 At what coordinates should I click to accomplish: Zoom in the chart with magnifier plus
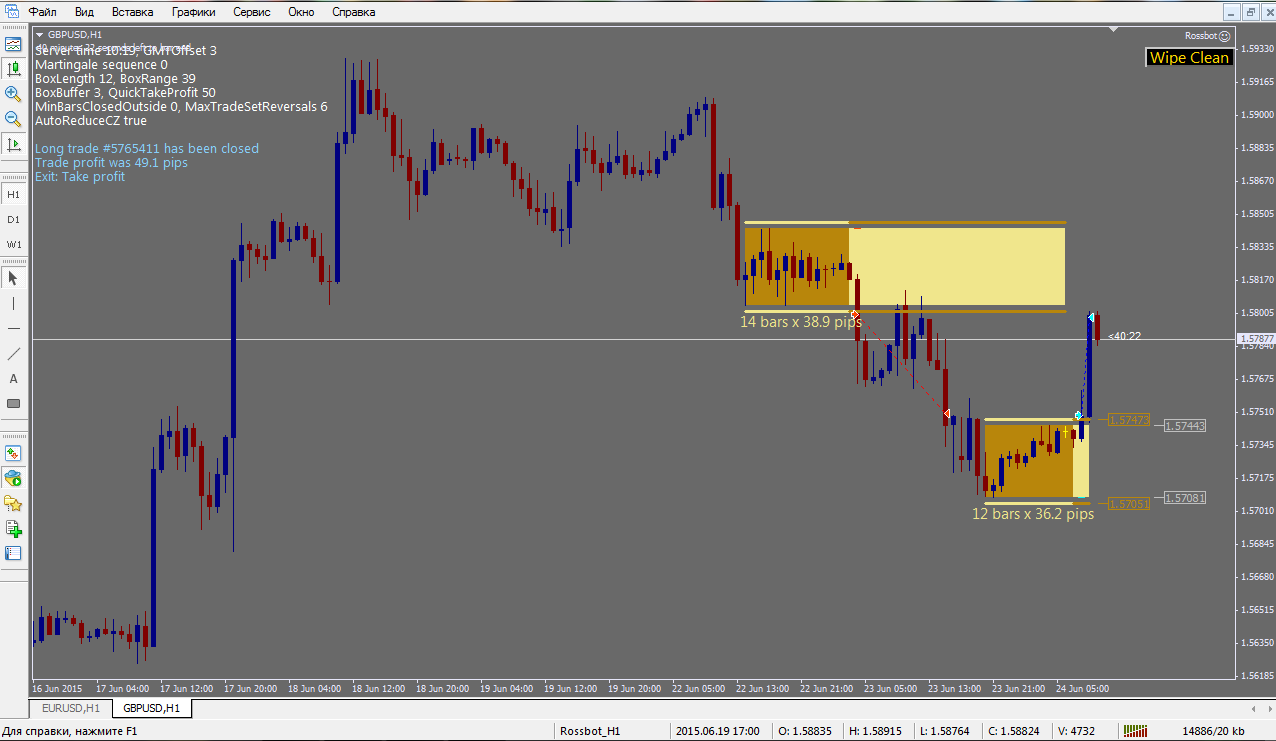coord(13,94)
